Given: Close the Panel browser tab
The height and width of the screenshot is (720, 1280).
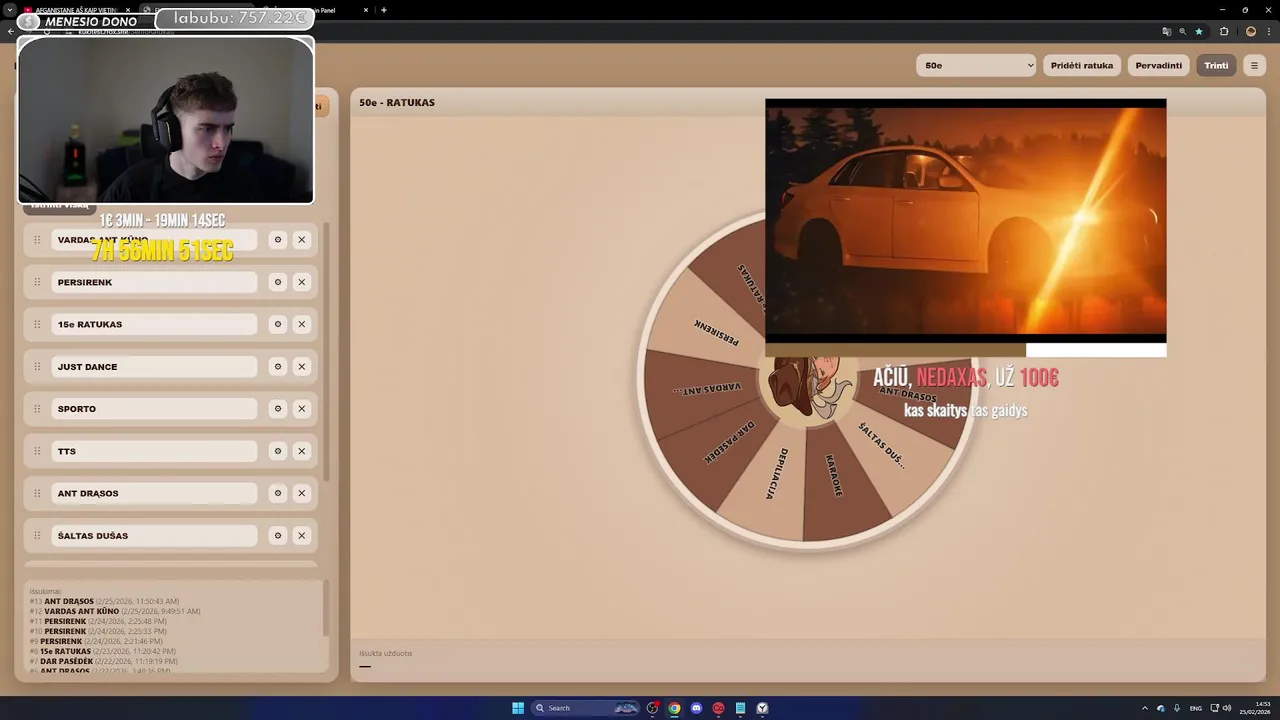Looking at the screenshot, I should point(365,10).
